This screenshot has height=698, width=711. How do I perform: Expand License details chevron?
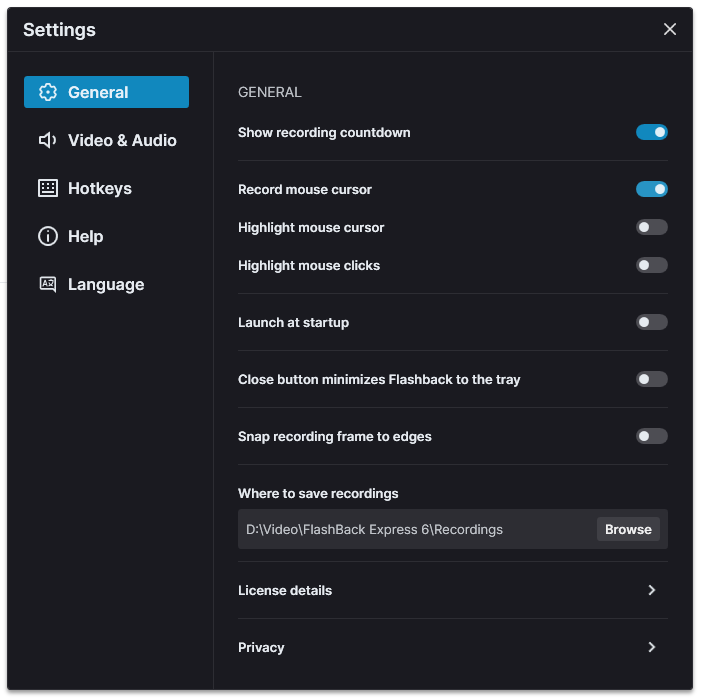(x=652, y=590)
